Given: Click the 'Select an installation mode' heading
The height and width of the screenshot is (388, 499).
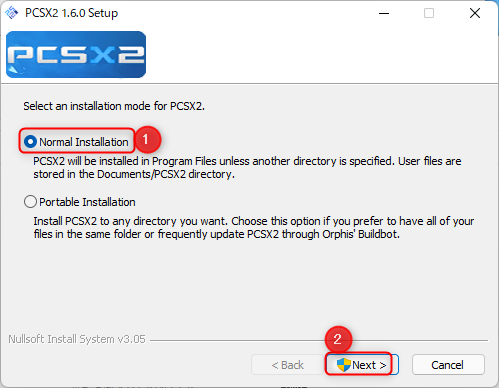Looking at the screenshot, I should [114, 106].
